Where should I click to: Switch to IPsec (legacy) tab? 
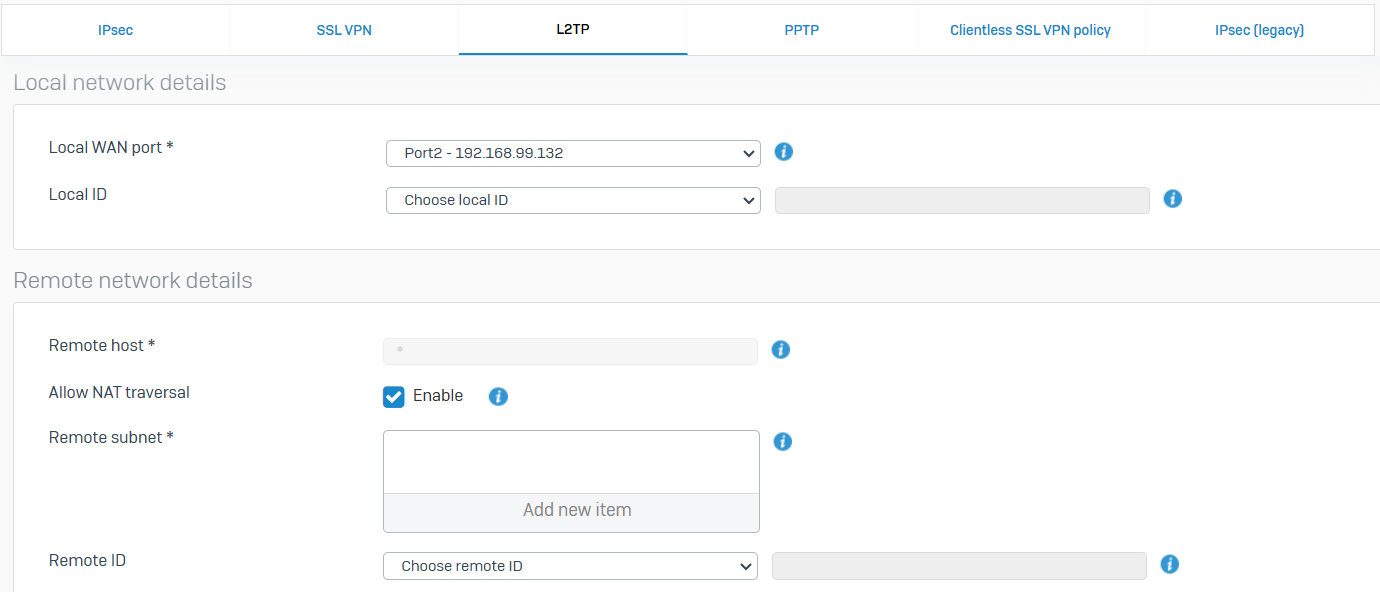(1259, 30)
